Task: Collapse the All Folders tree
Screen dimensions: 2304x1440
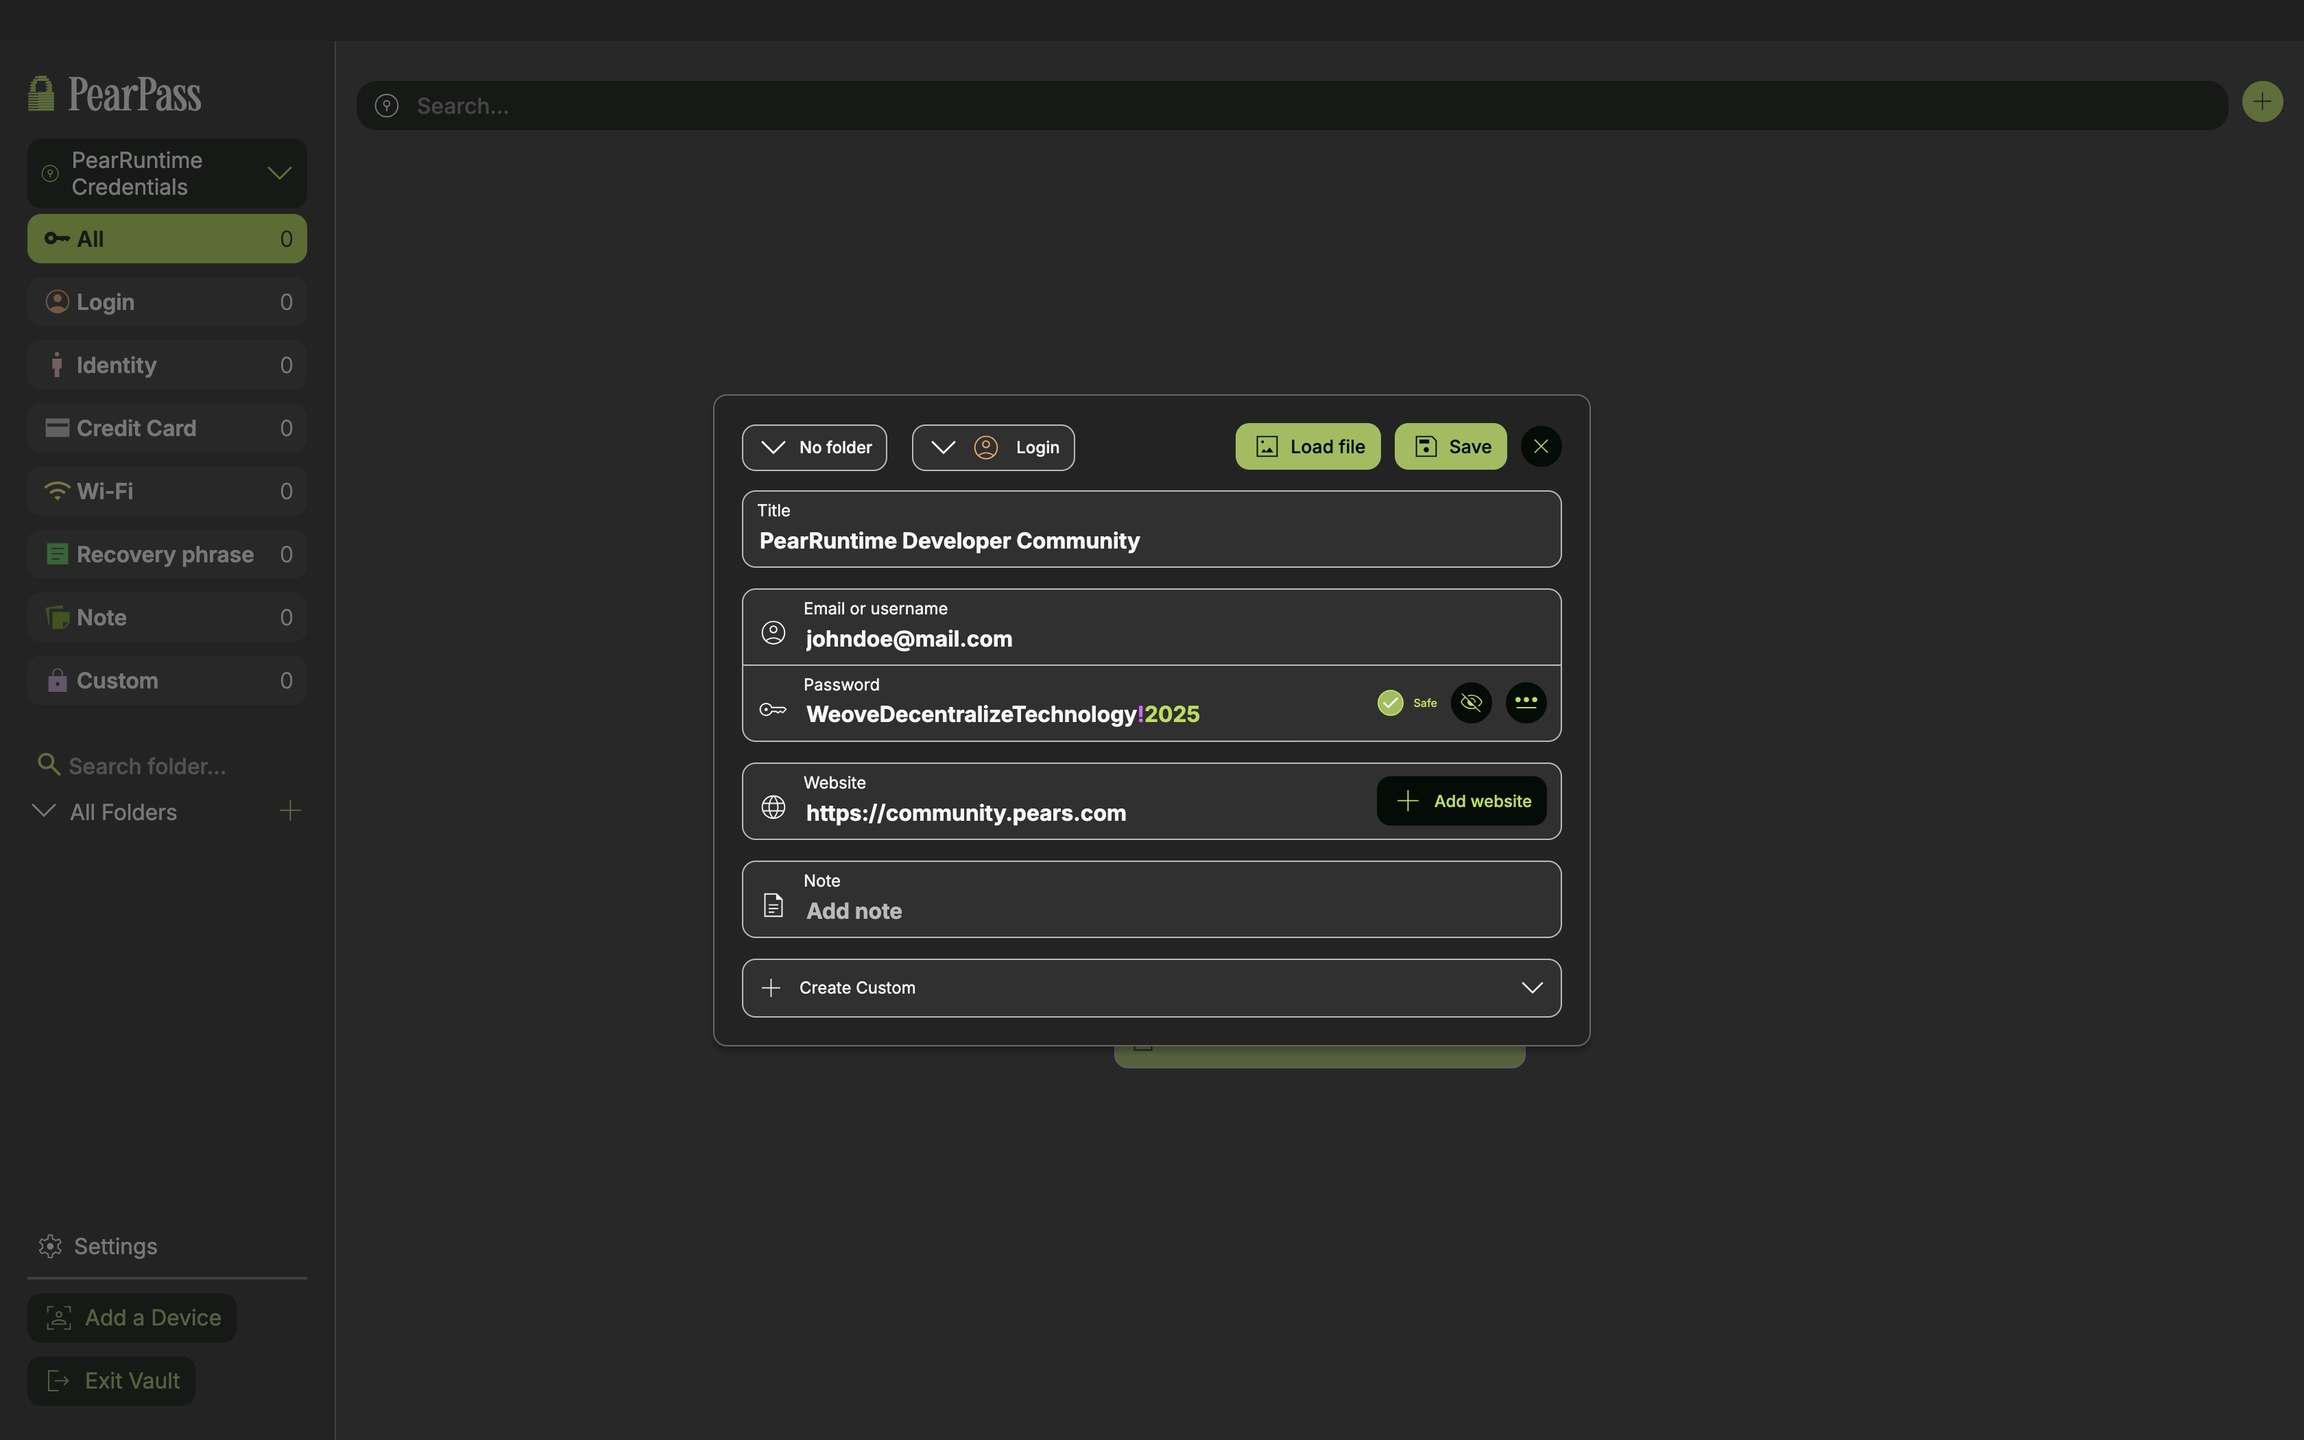Action: (44, 811)
